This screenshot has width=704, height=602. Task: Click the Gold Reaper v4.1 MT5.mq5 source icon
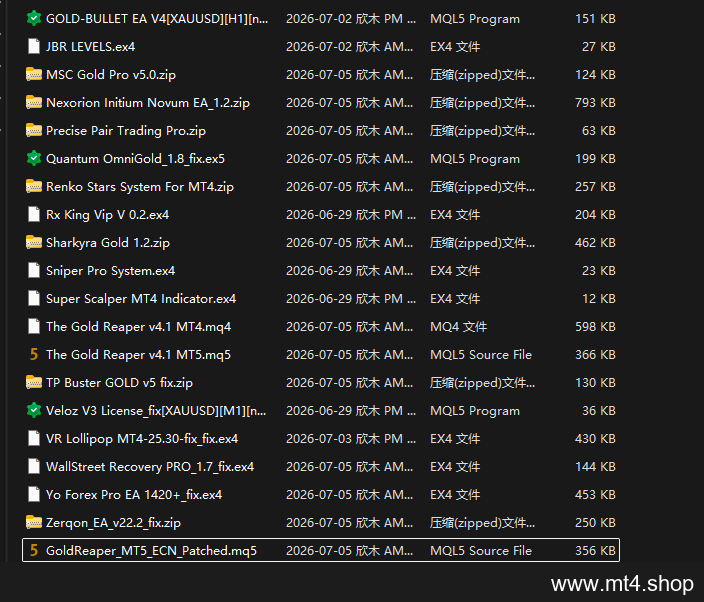click(x=34, y=354)
